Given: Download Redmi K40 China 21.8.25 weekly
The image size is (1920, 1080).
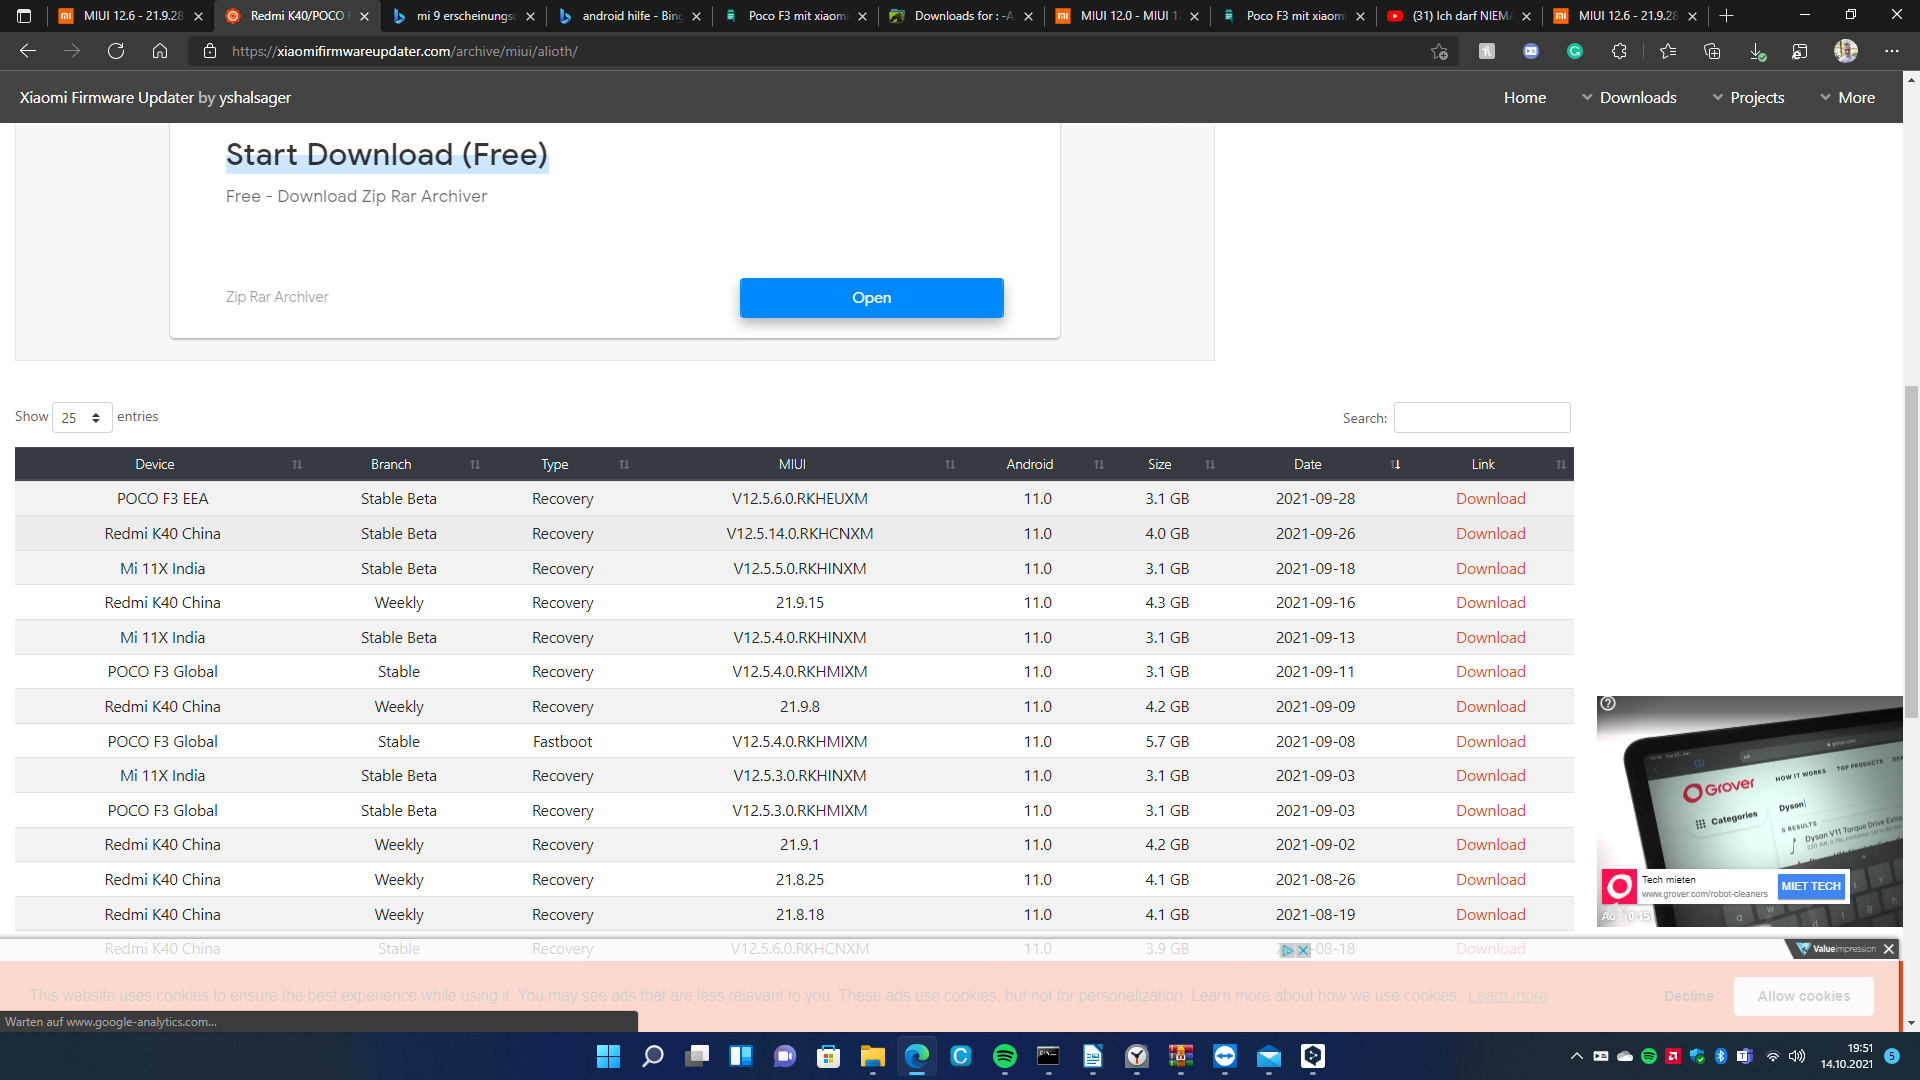Looking at the screenshot, I should (1490, 879).
